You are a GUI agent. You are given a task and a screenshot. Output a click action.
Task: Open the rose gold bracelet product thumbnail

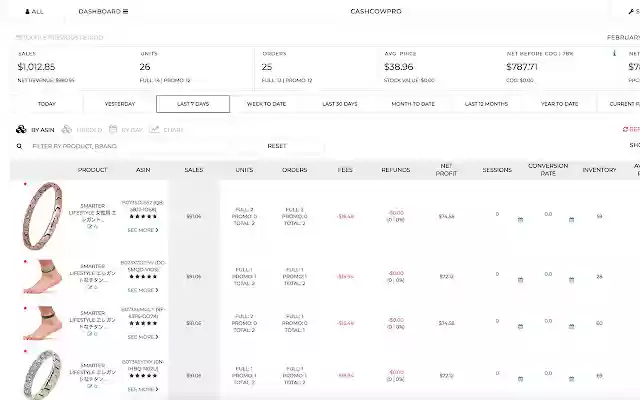click(42, 216)
